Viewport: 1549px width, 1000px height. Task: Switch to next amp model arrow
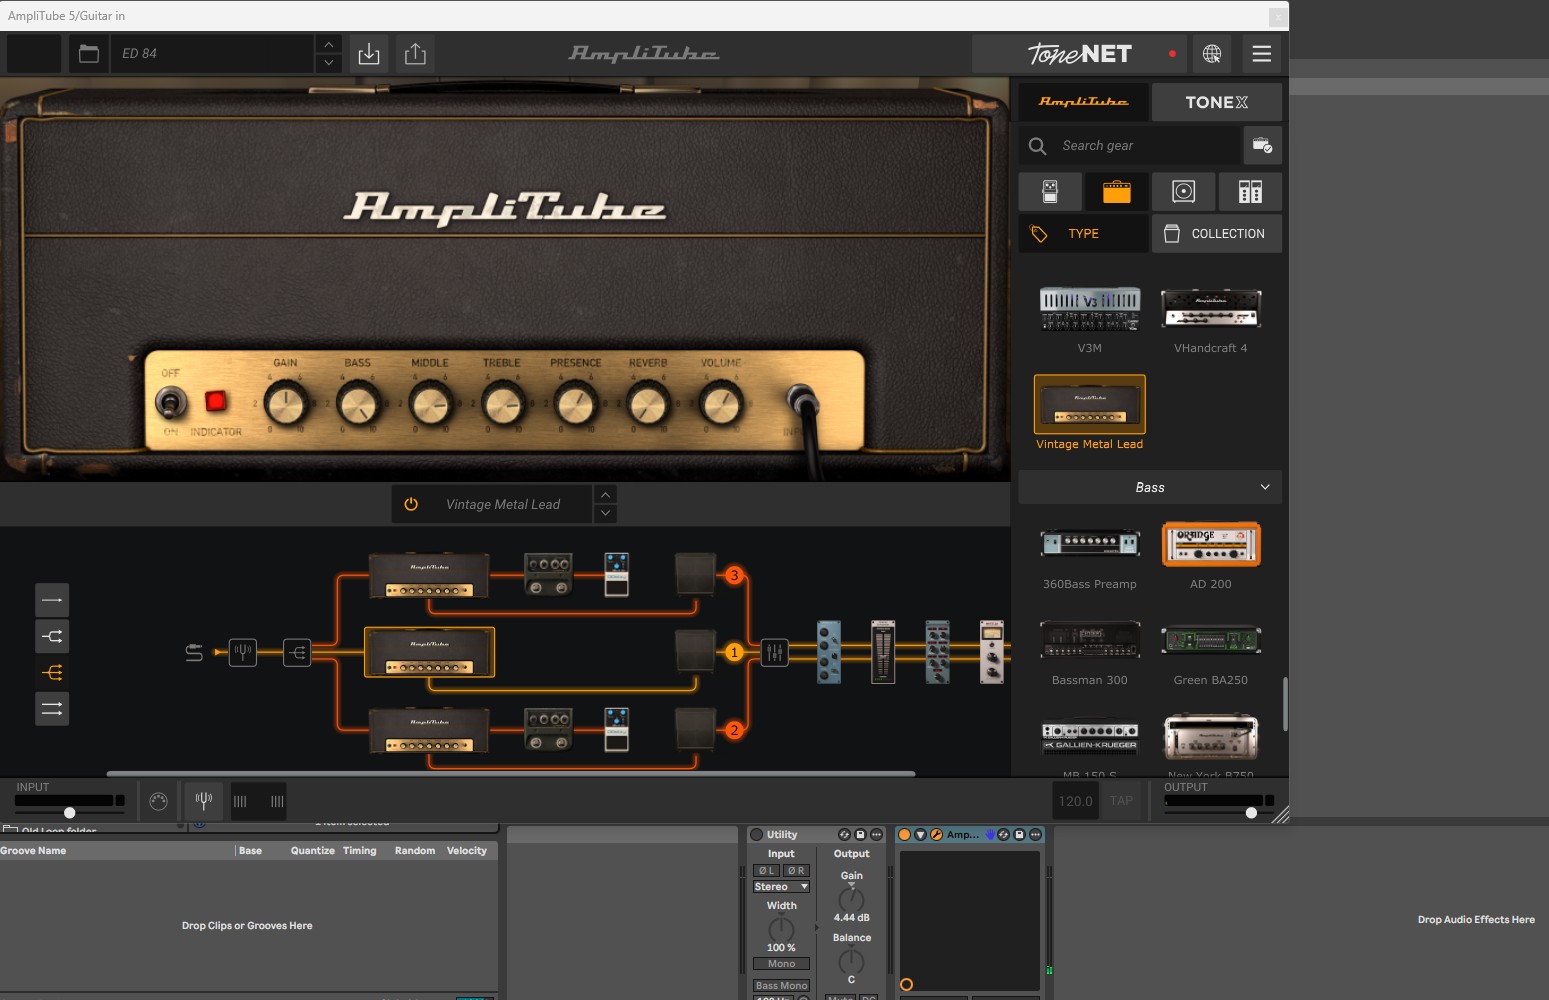pyautogui.click(x=605, y=514)
